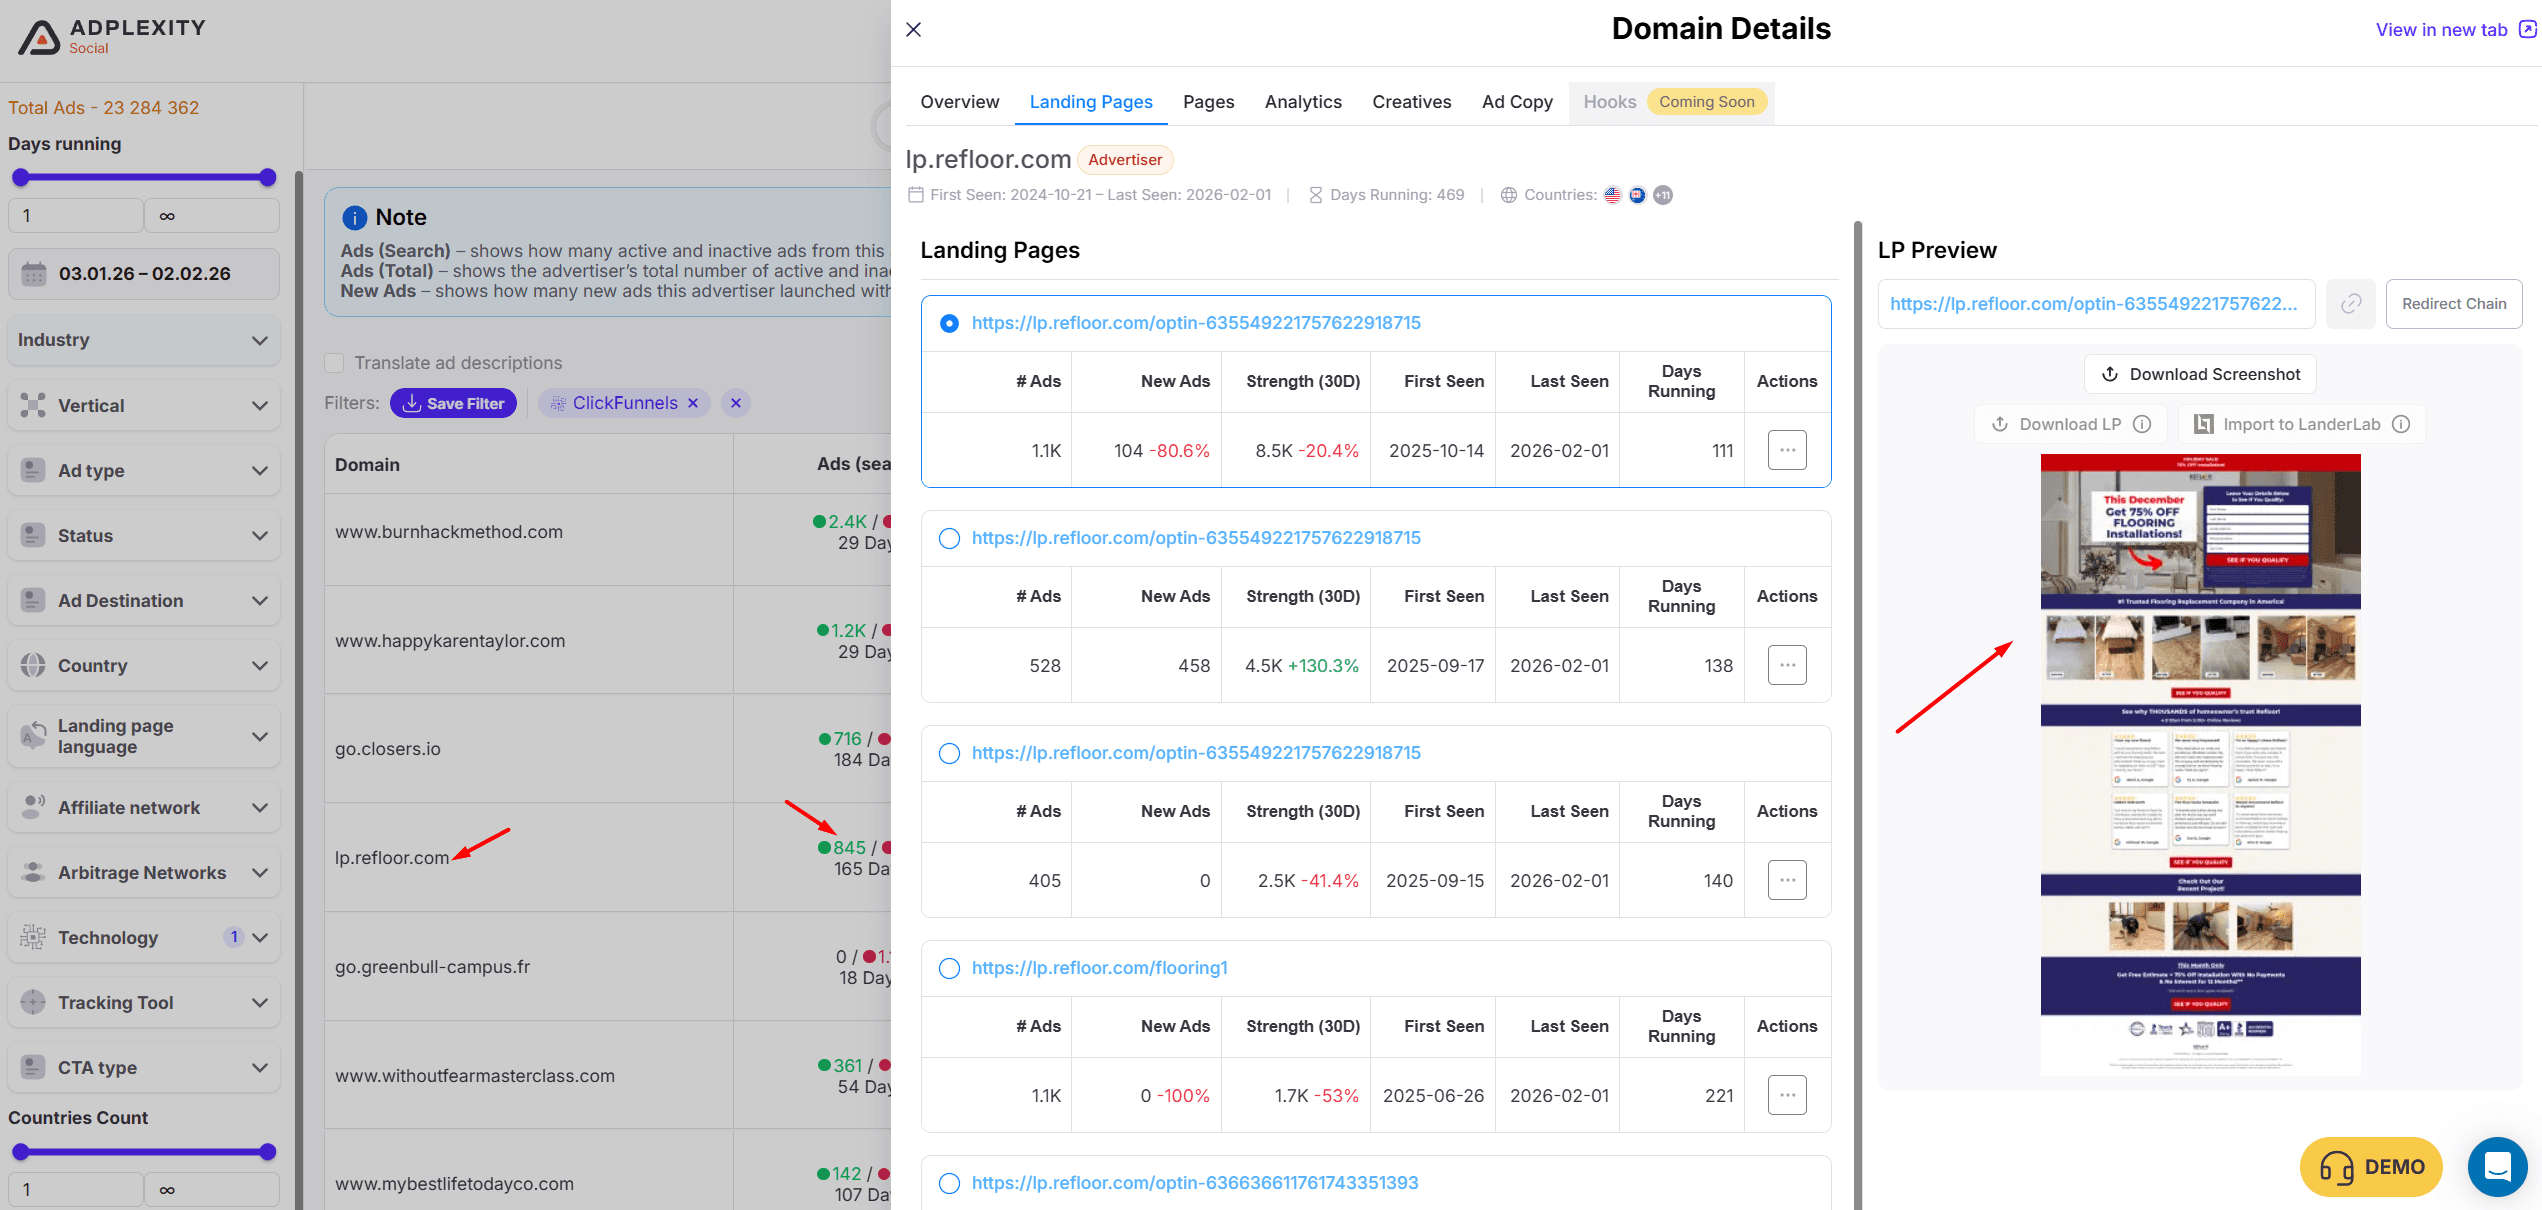The image size is (2542, 1210).
Task: Enable Translate ad descriptions checkbox
Action: tap(335, 363)
